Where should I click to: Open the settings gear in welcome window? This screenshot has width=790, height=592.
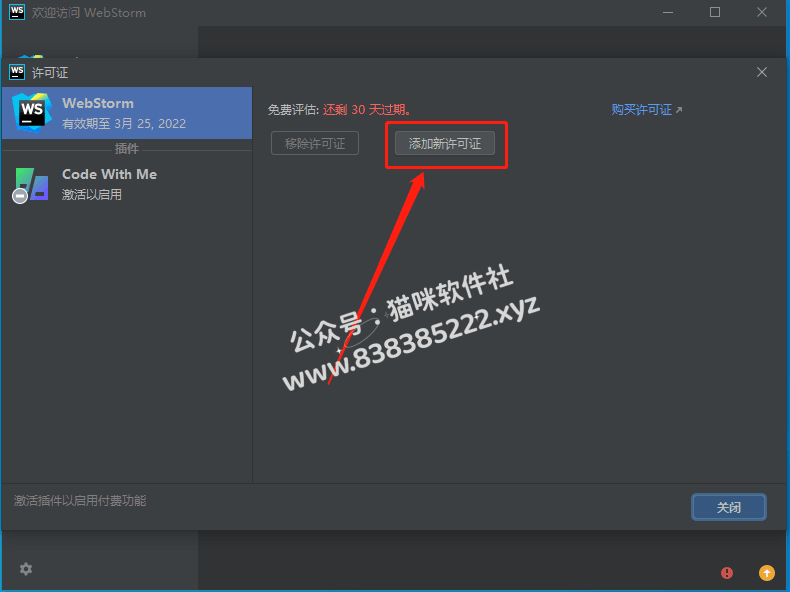tap(26, 569)
